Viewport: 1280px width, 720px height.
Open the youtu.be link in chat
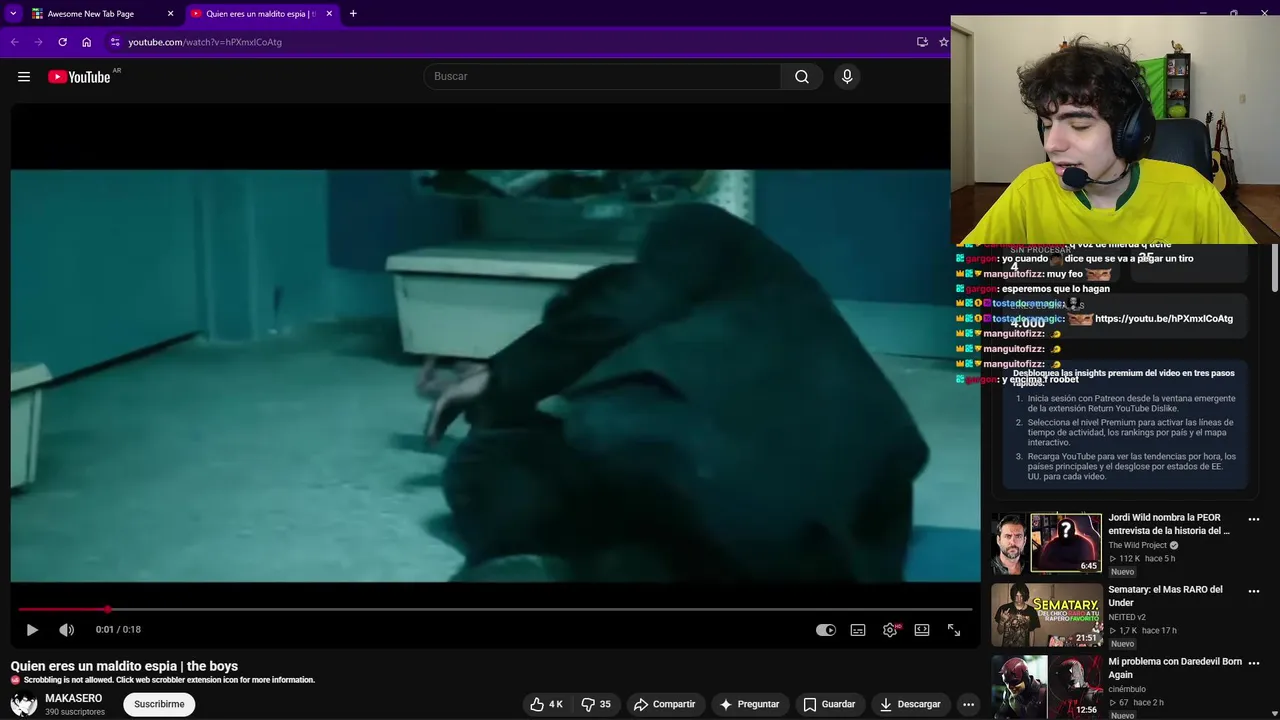(1164, 319)
